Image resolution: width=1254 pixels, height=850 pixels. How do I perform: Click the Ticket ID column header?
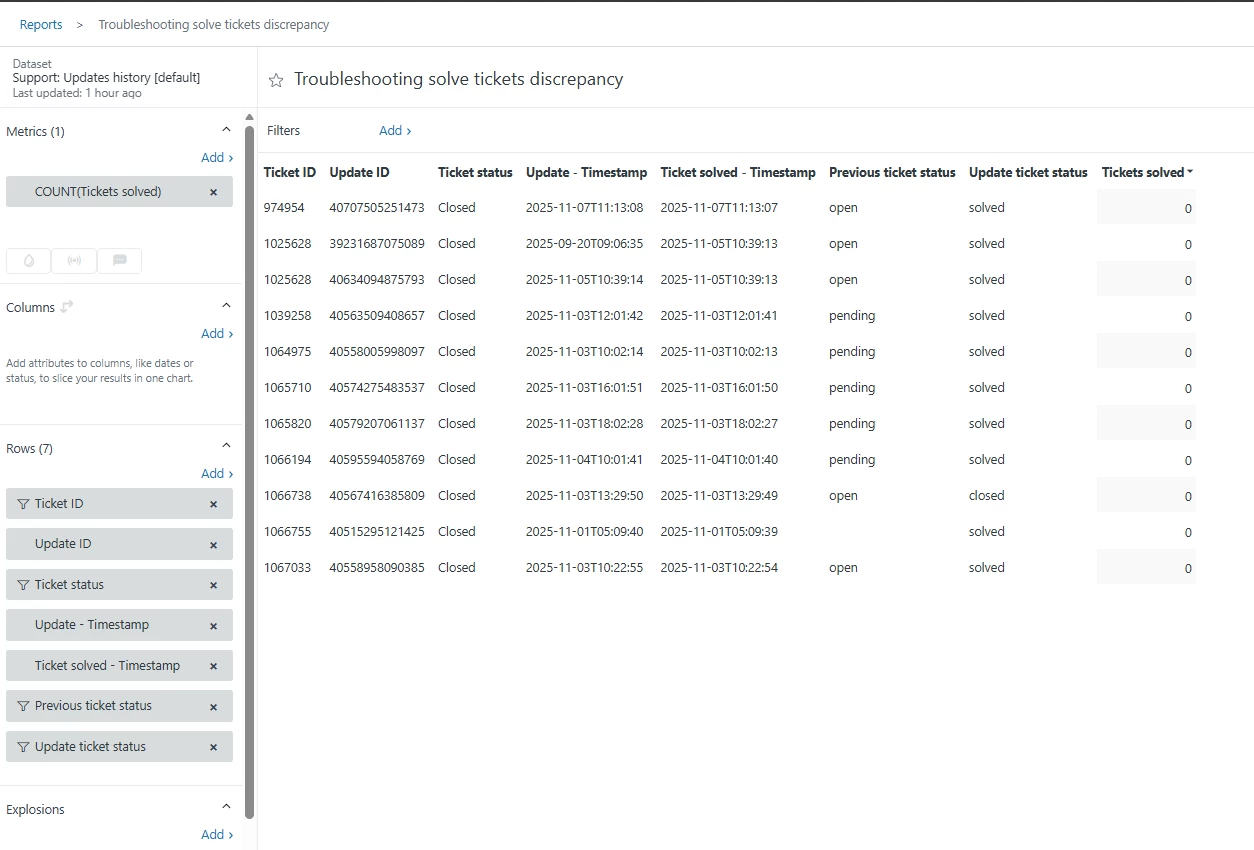pos(290,173)
